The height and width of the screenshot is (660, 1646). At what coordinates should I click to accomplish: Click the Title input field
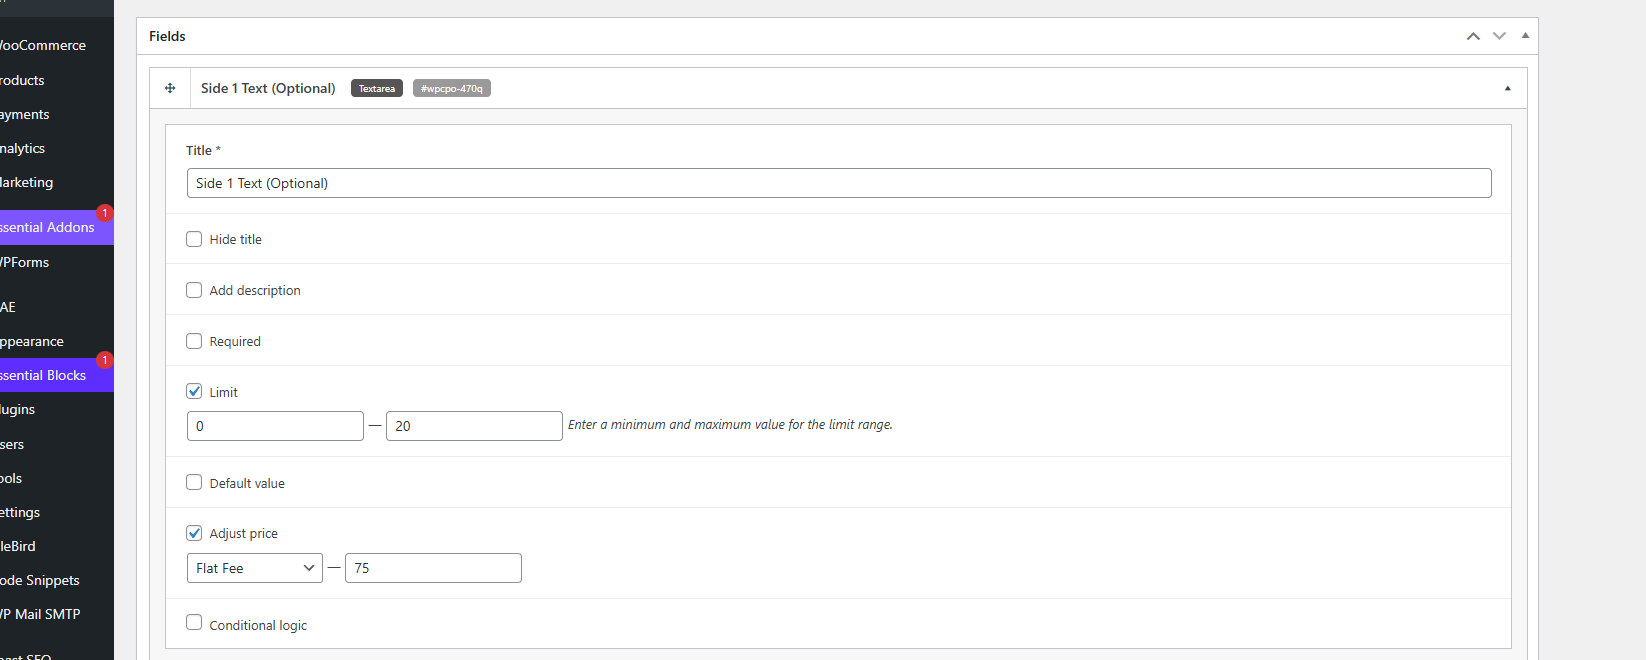pos(838,183)
